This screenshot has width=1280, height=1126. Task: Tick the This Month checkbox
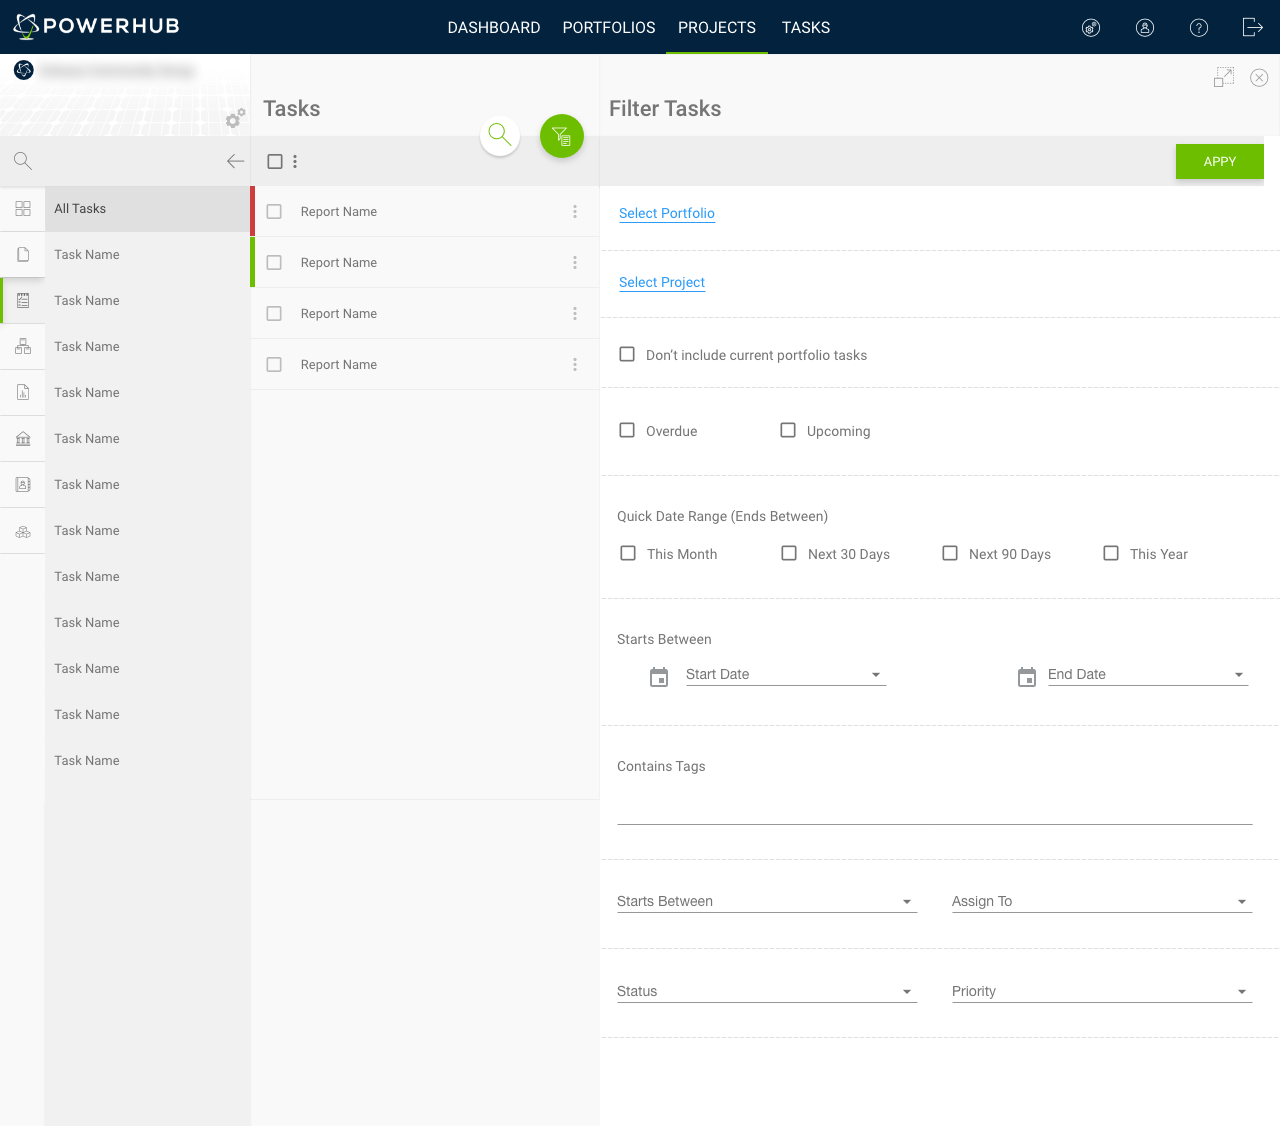[x=628, y=553]
